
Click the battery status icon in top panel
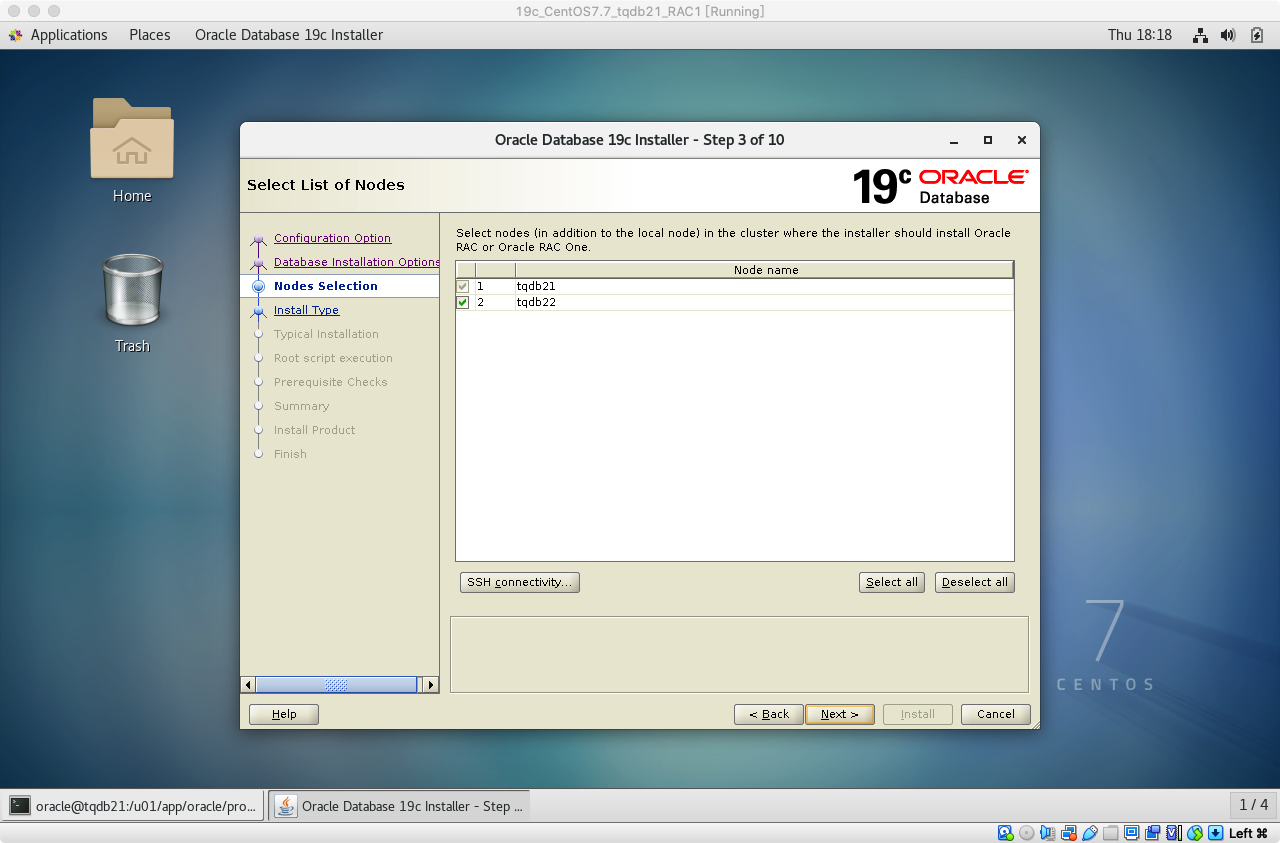[x=1257, y=35]
